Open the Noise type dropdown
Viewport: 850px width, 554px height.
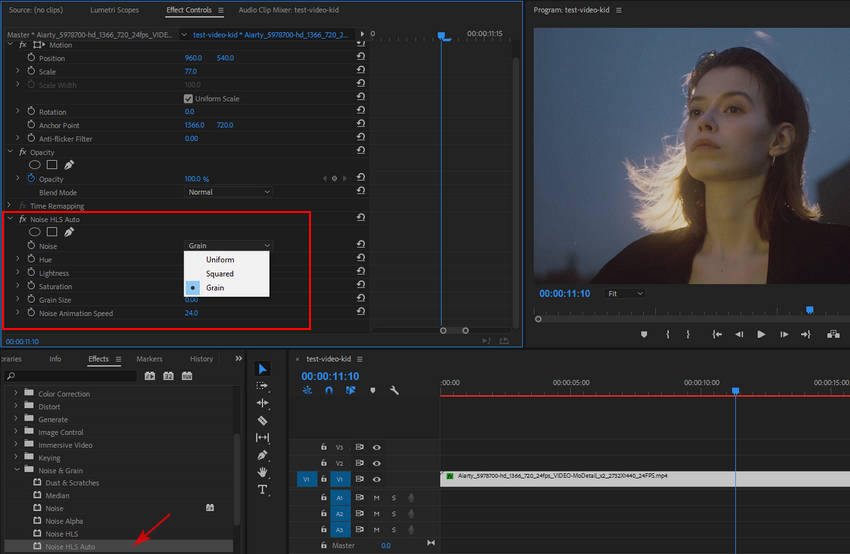tap(228, 246)
